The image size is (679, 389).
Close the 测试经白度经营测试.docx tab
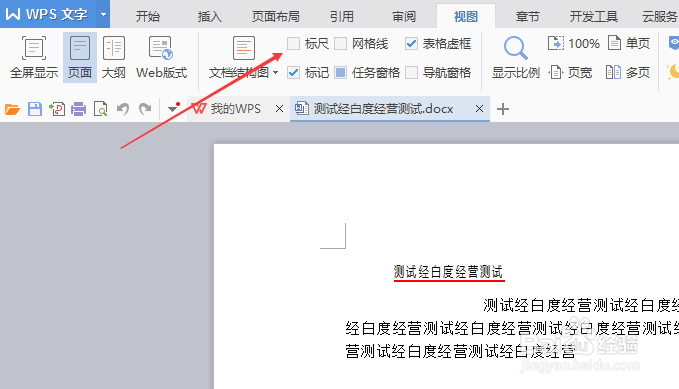479,109
